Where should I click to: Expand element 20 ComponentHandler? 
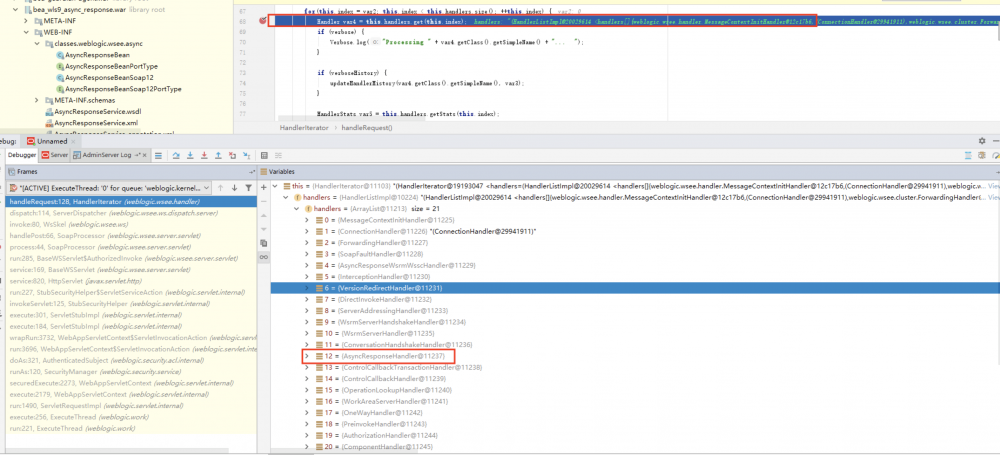(307, 446)
